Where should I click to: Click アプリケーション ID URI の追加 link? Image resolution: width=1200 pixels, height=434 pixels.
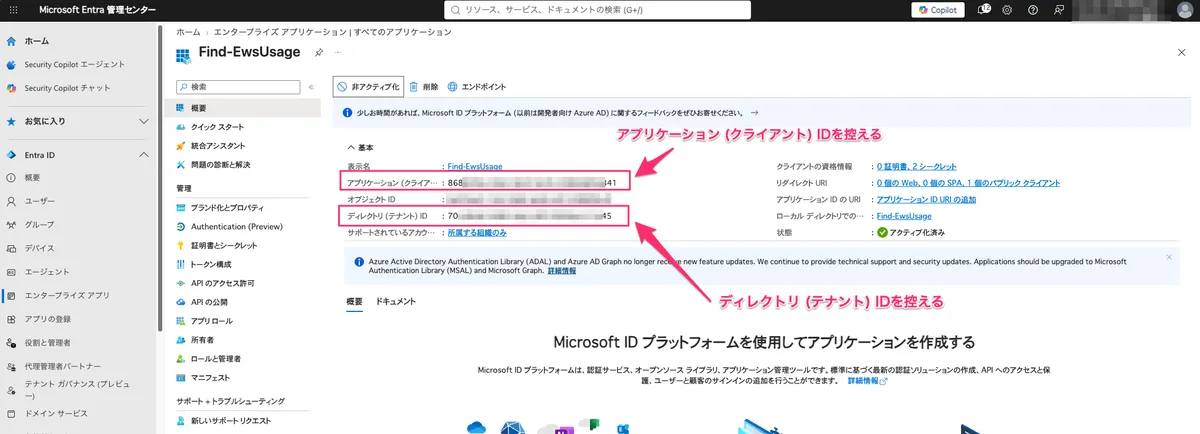tap(926, 199)
